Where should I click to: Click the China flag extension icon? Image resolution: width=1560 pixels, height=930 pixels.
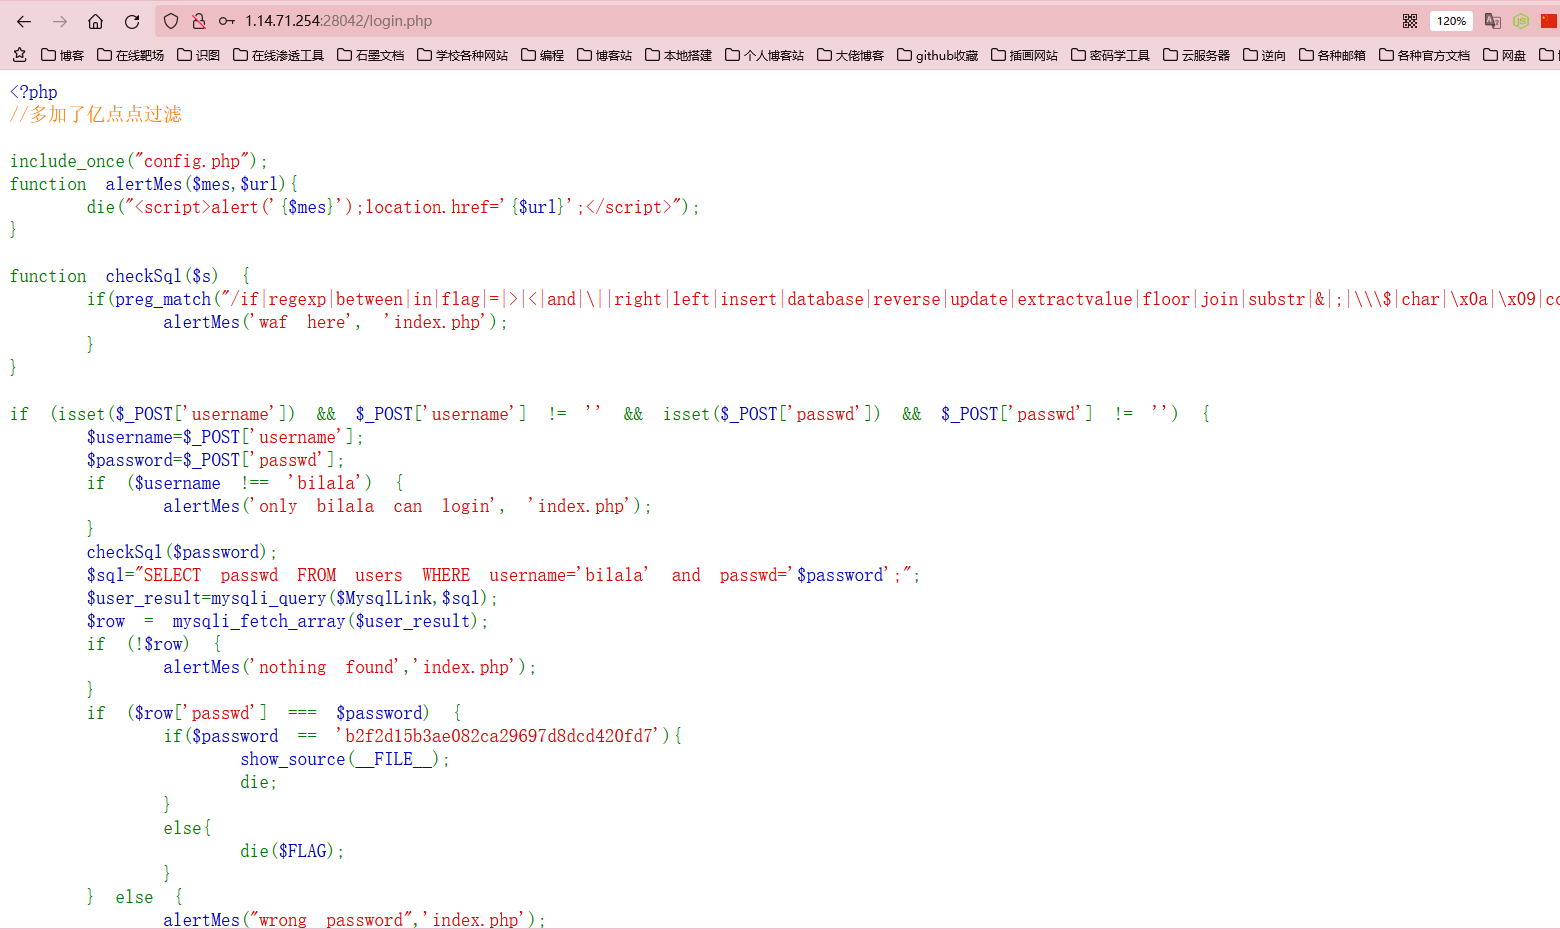click(1549, 21)
